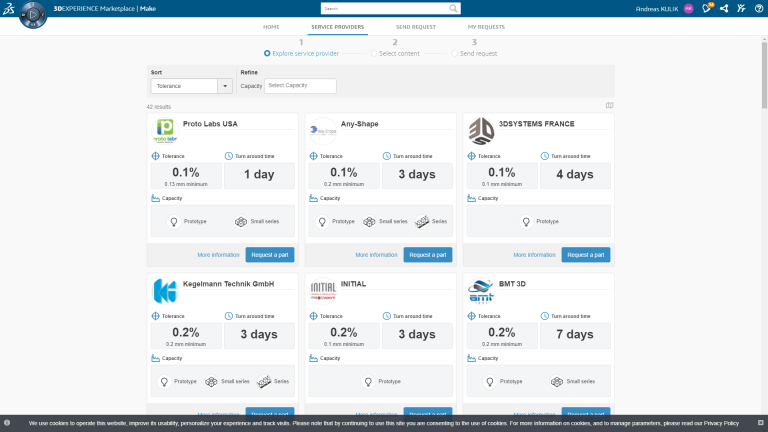The image size is (768, 432).
Task: Open the MY REQUESTS tab
Action: point(486,27)
